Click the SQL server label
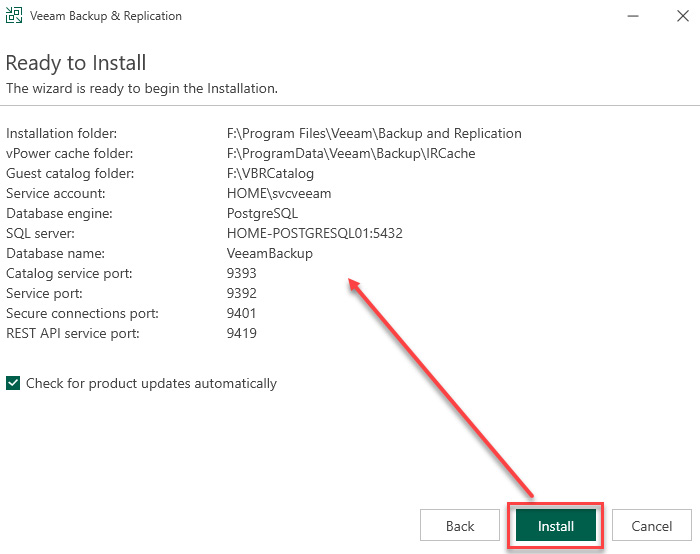700x554 pixels. coord(40,233)
